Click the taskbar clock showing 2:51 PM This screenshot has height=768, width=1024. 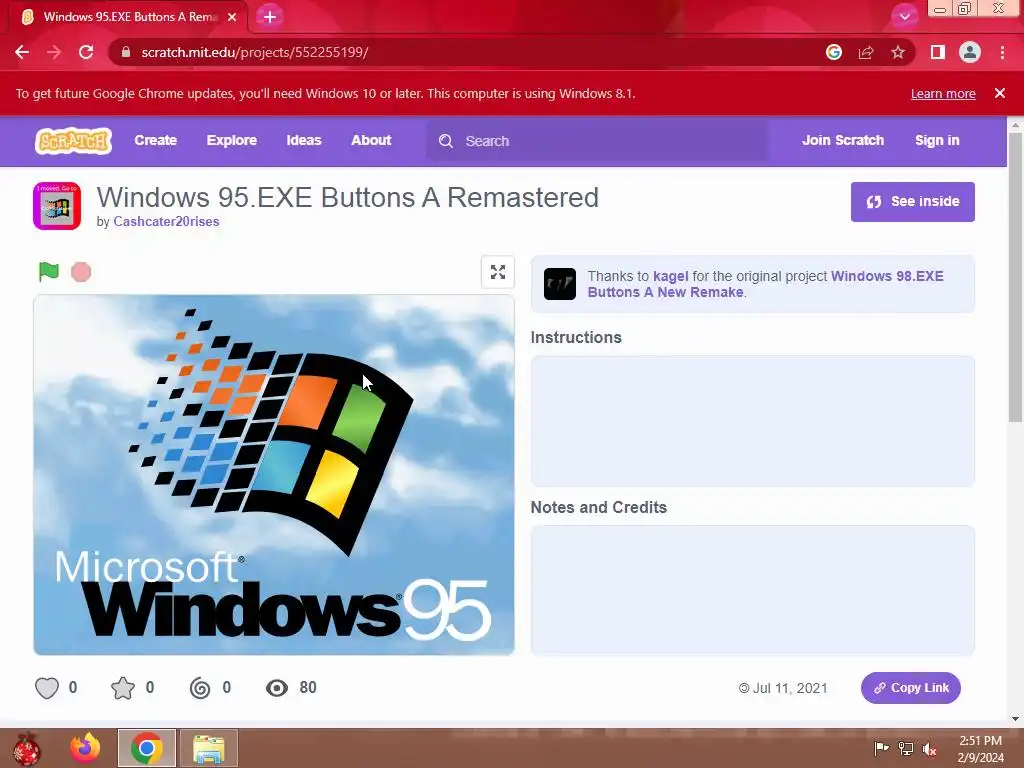pos(980,748)
